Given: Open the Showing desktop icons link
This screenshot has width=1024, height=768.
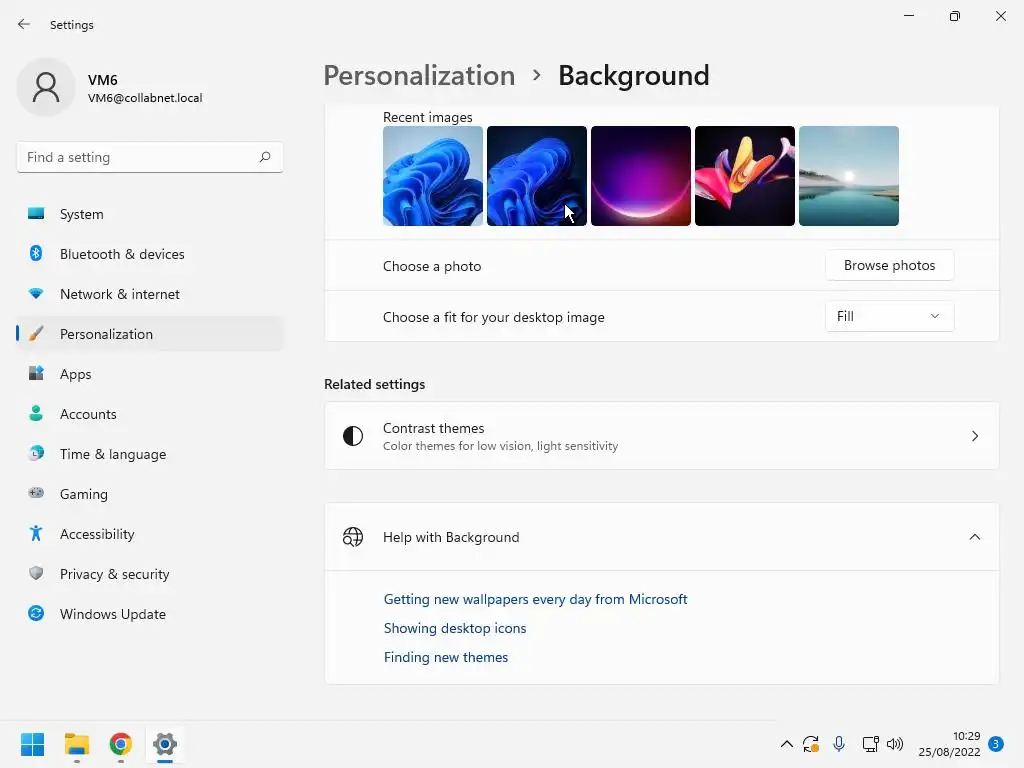Looking at the screenshot, I should [x=455, y=628].
